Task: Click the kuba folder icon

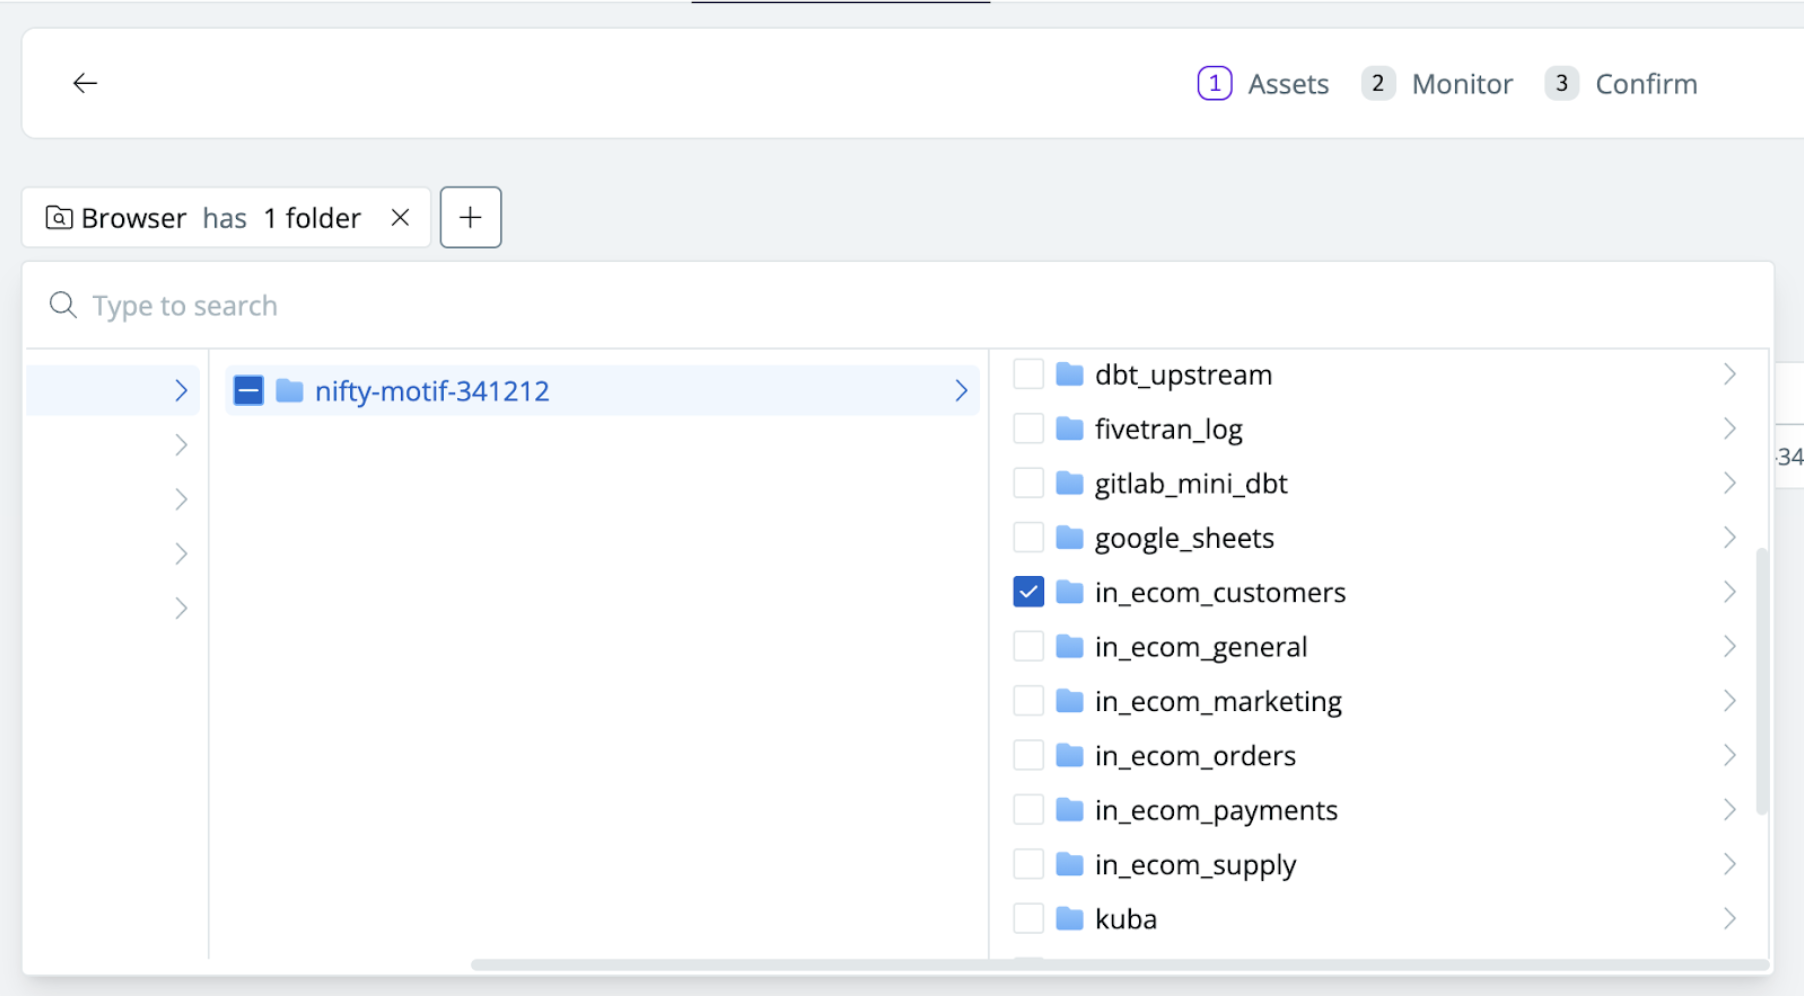Action: [1070, 918]
